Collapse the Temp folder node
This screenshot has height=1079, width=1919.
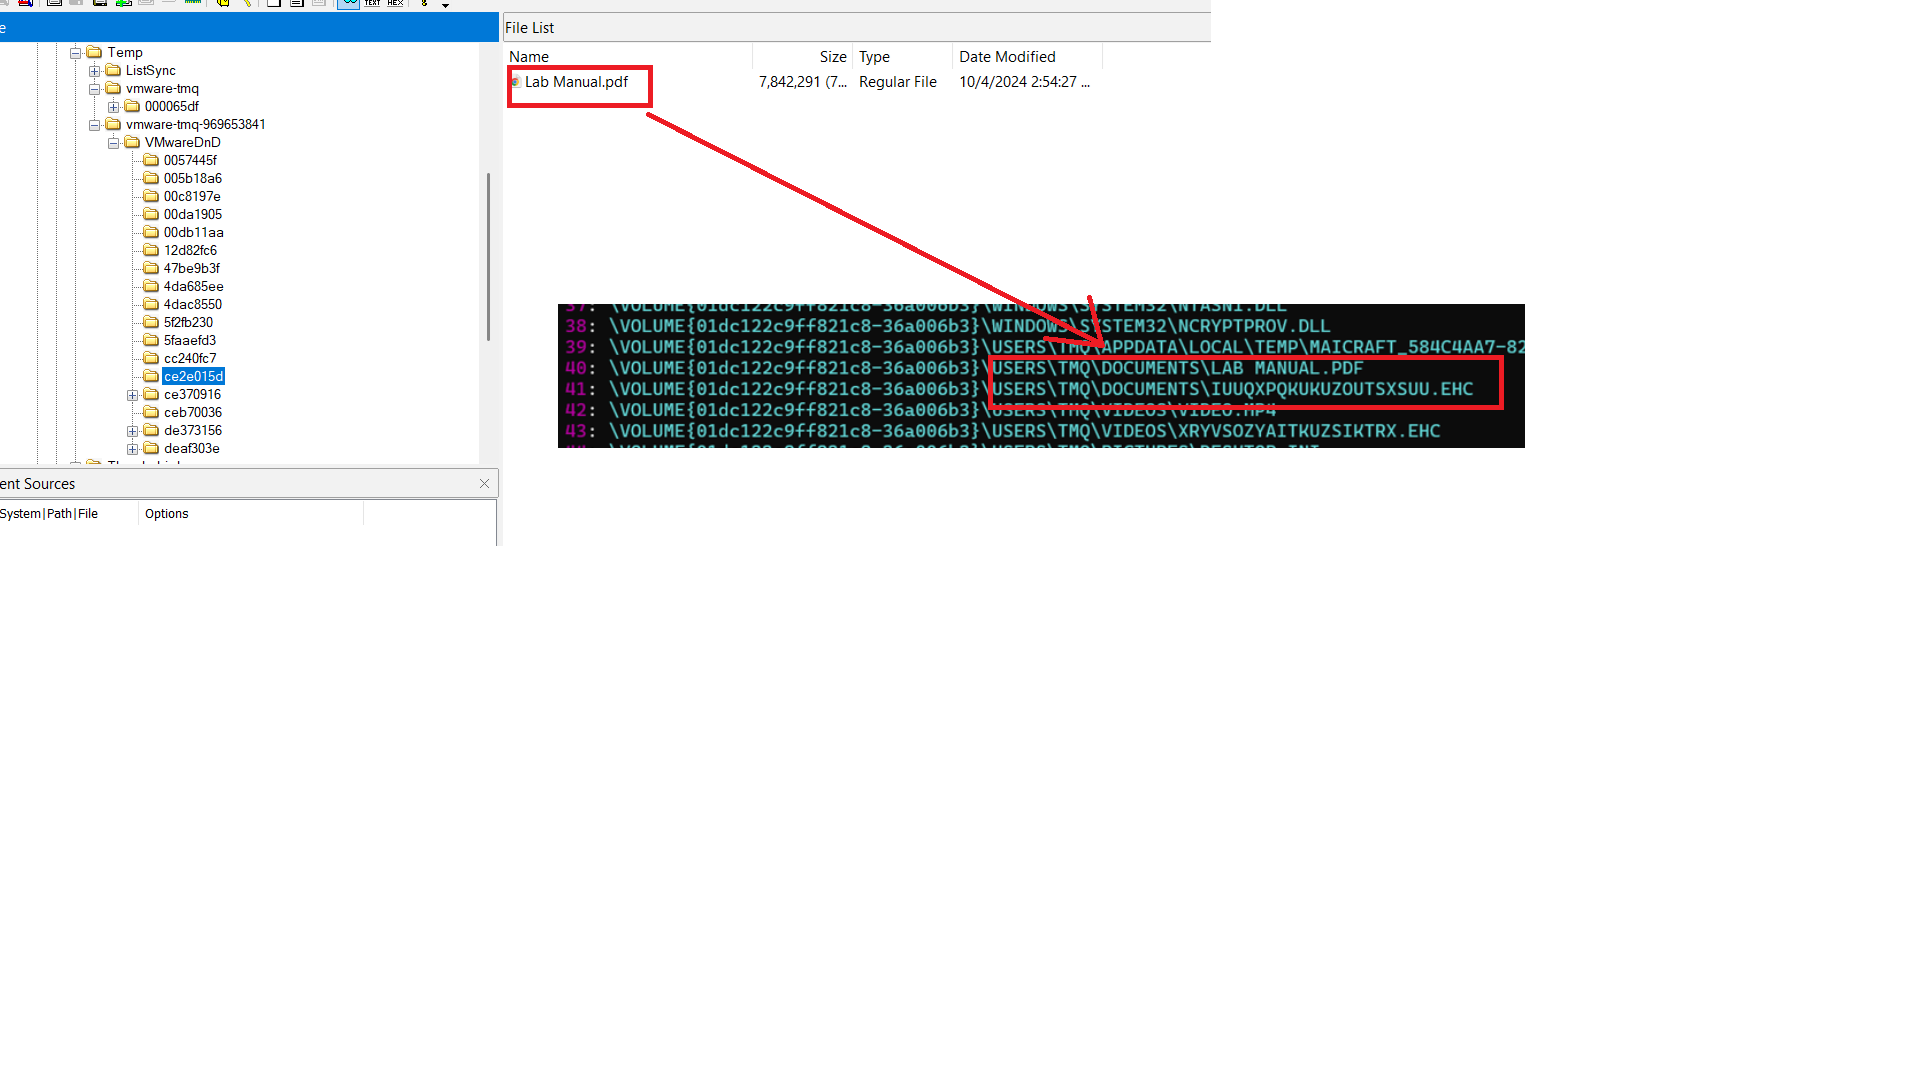[x=75, y=53]
